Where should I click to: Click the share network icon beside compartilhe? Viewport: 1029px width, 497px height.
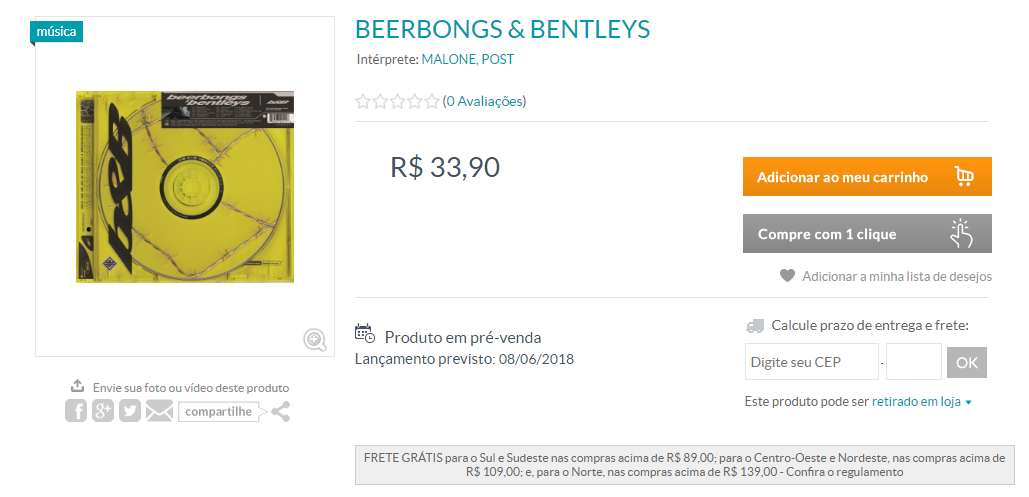coord(280,412)
